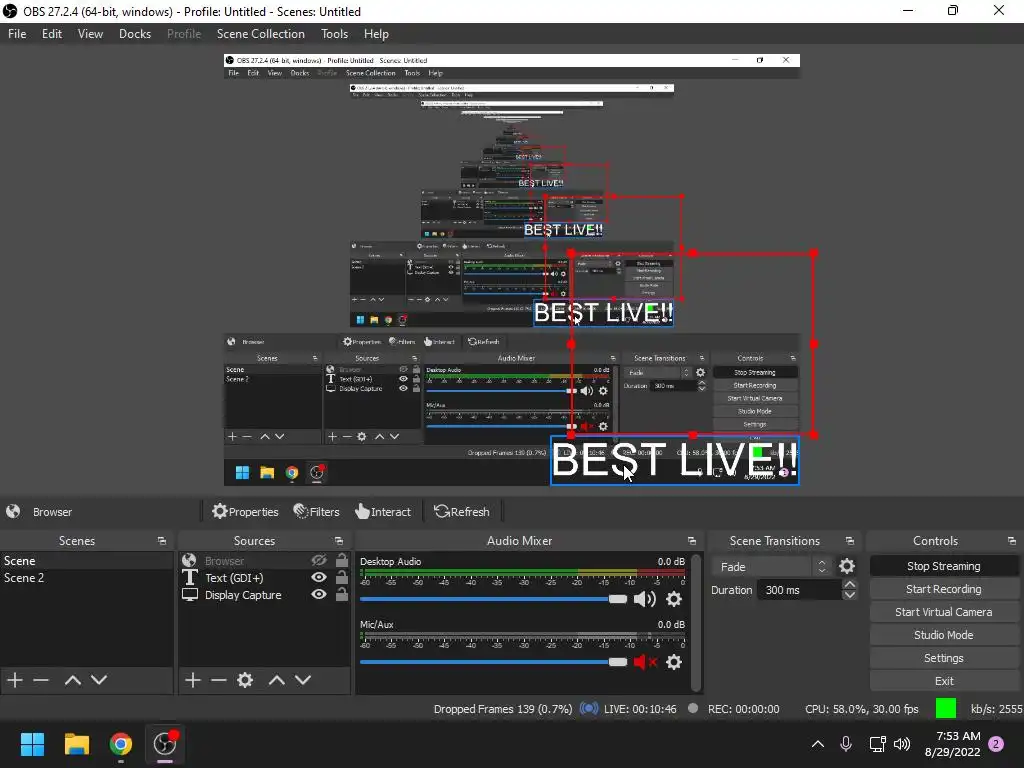The width and height of the screenshot is (1024, 768).
Task: Open File Explorer from the taskbar
Action: [x=76, y=744]
